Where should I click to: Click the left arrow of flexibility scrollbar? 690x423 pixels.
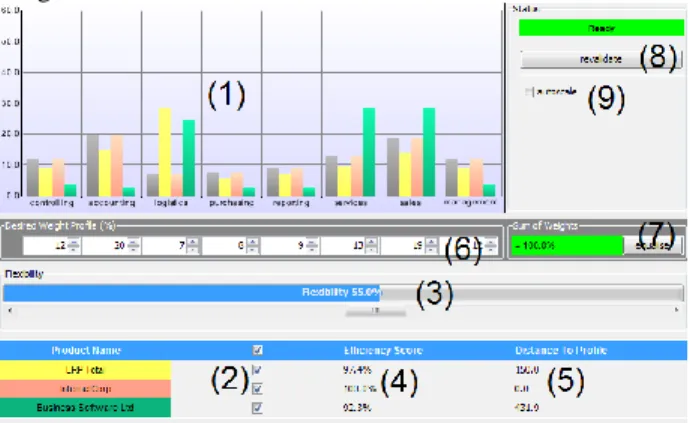click(10, 310)
